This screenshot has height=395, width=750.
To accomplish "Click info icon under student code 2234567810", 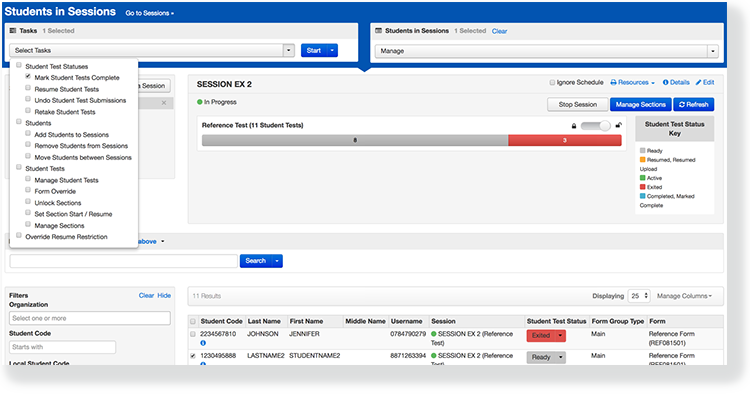I will (203, 343).
